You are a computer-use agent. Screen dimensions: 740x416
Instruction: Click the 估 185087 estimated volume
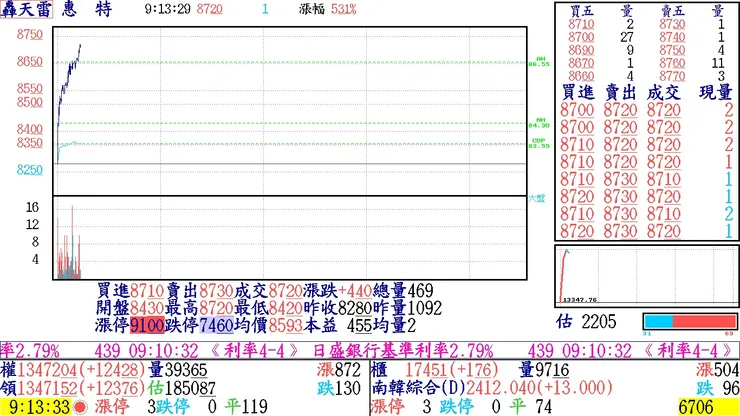[181, 388]
